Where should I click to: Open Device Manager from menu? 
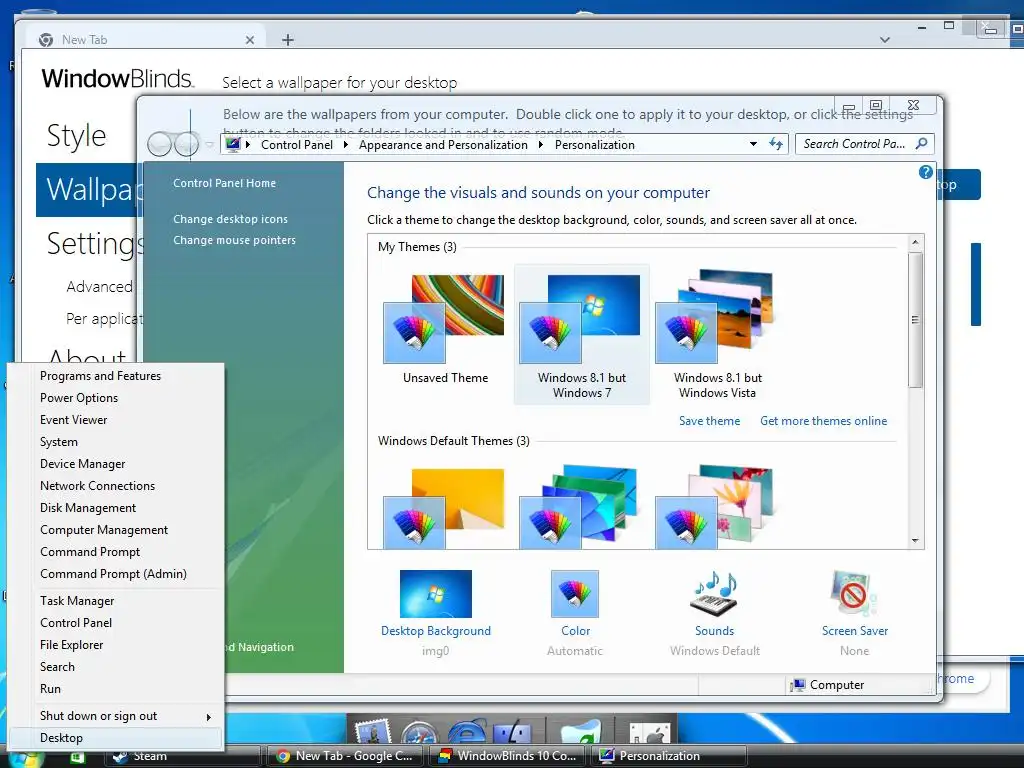82,464
